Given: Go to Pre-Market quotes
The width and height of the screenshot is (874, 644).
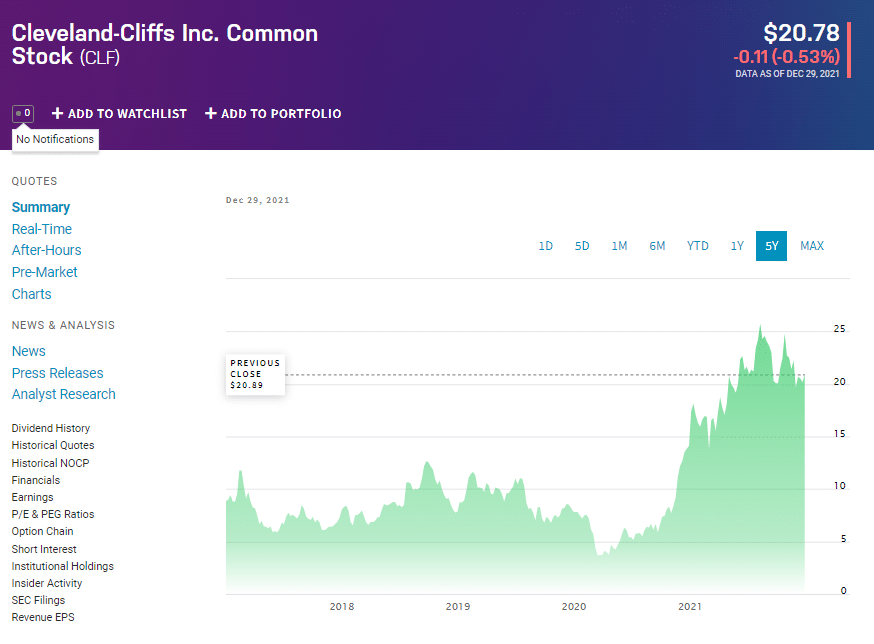Looking at the screenshot, I should [45, 272].
